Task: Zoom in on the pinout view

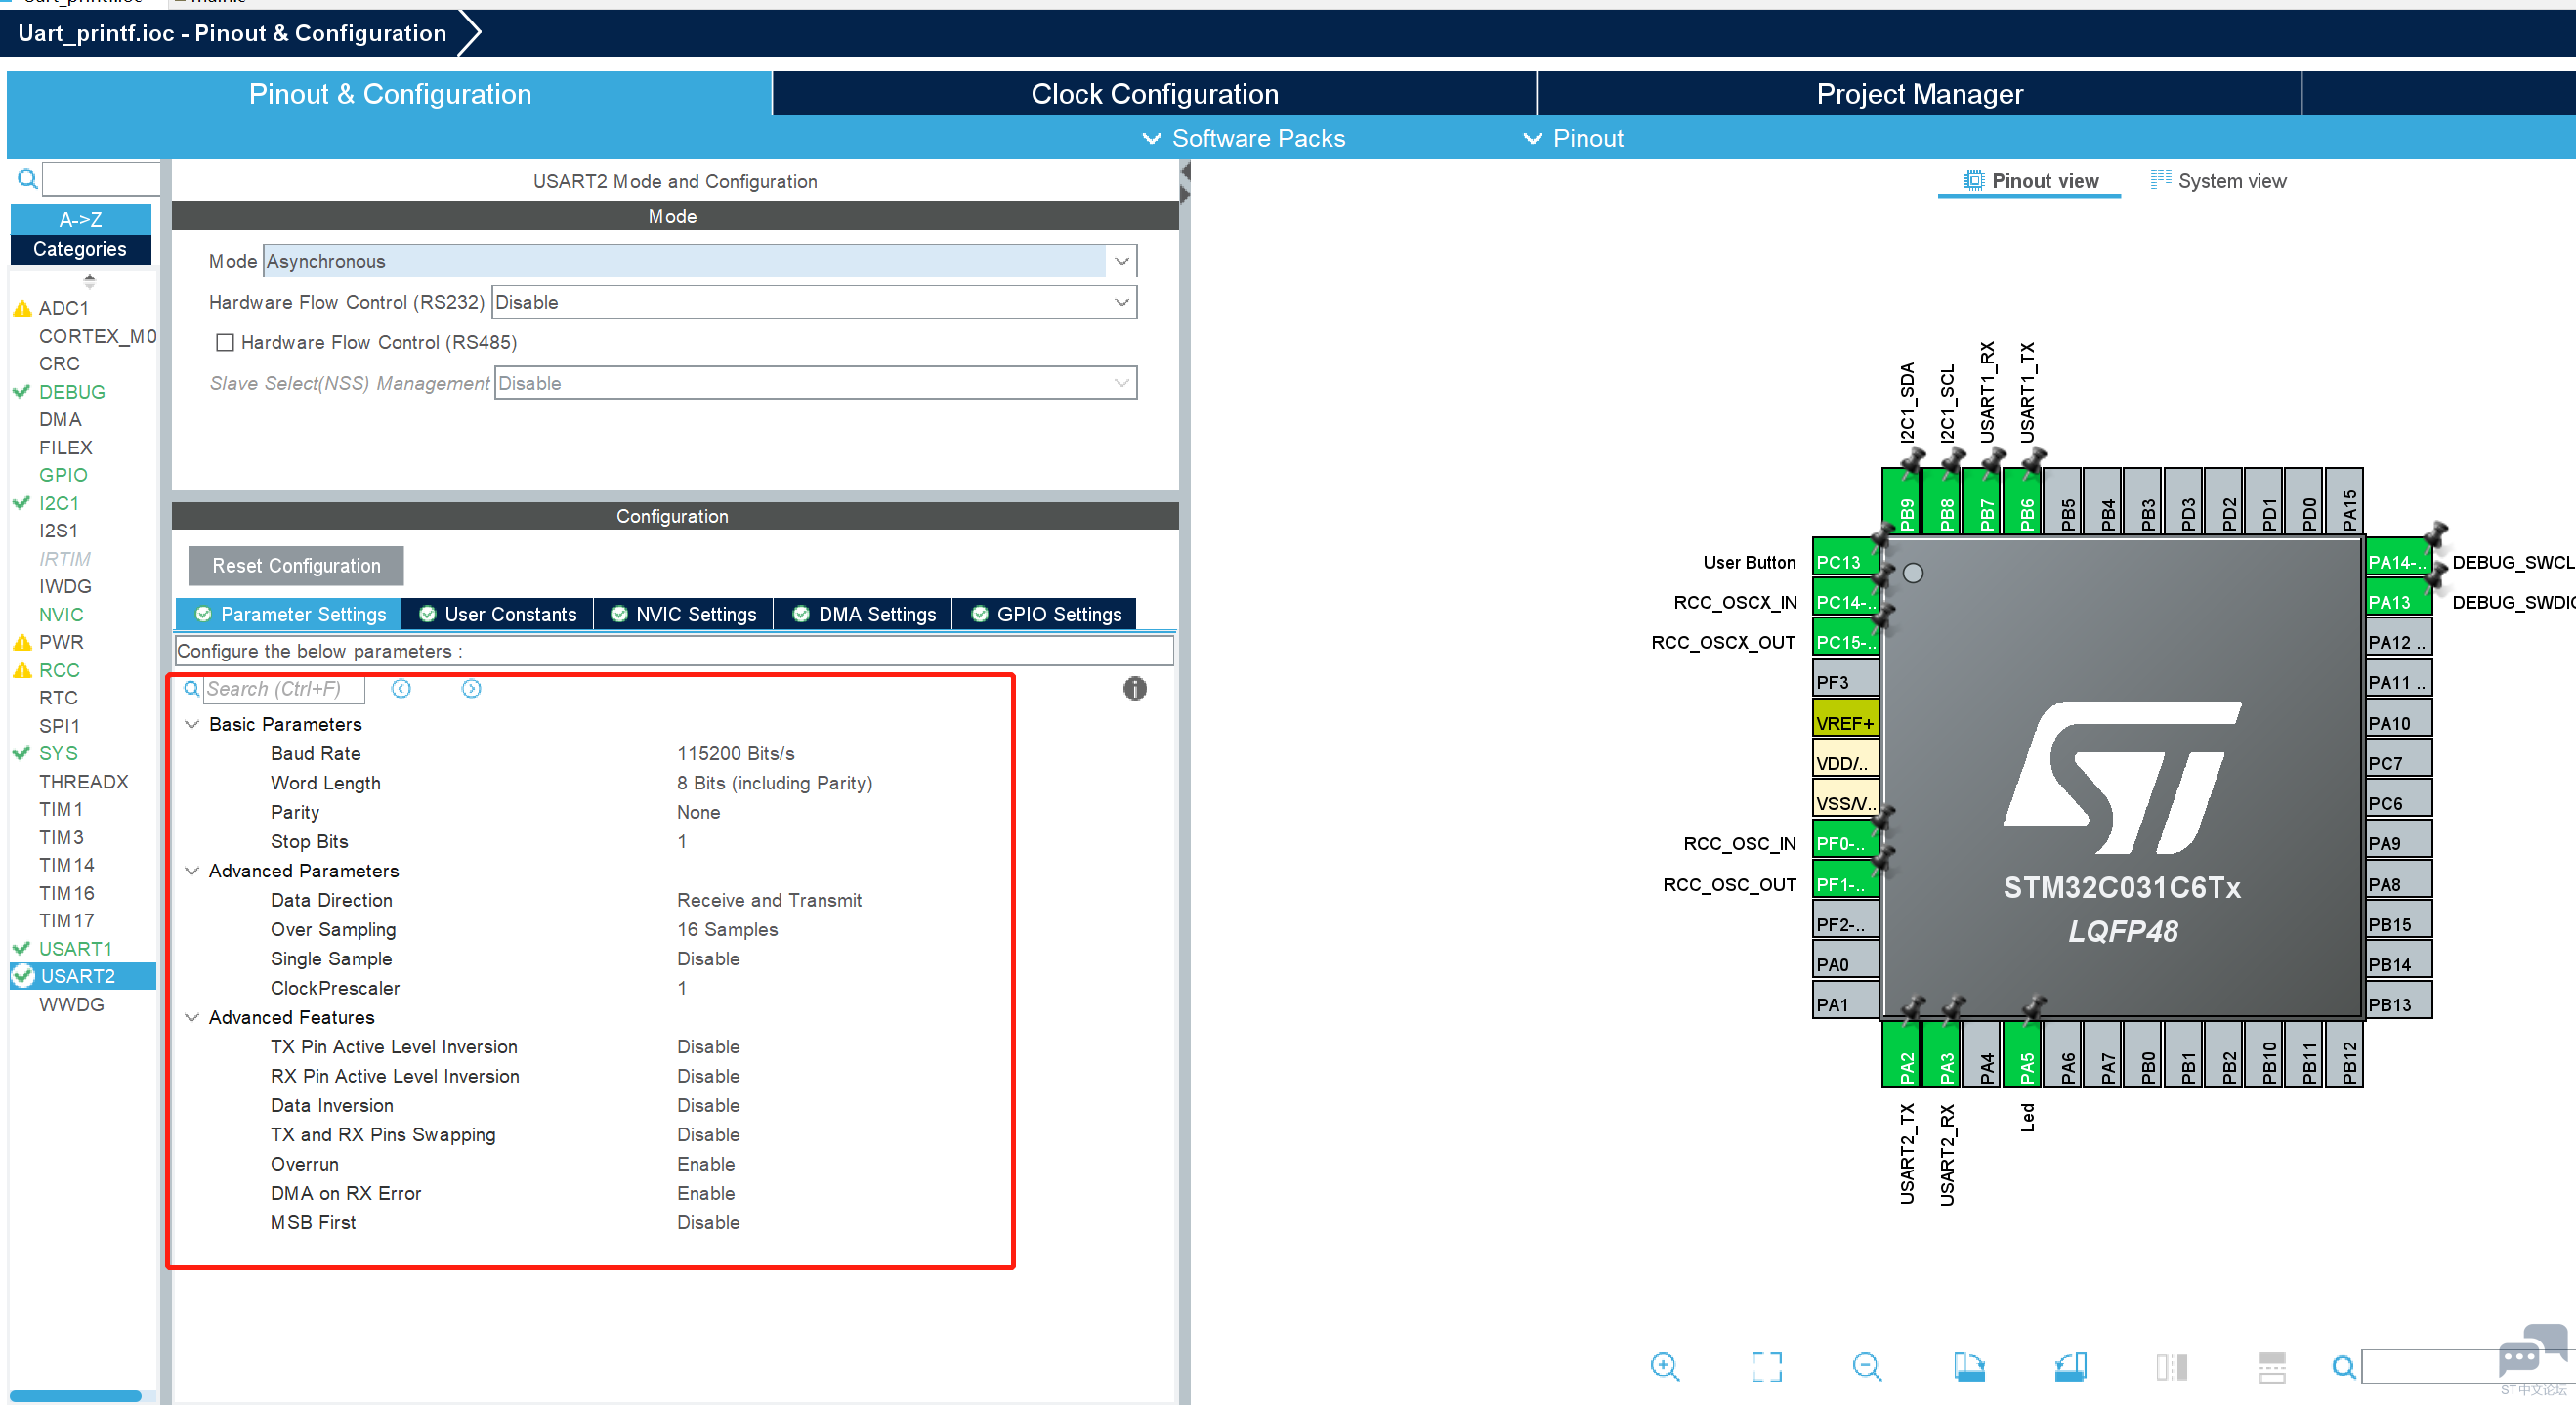Action: (1665, 1366)
